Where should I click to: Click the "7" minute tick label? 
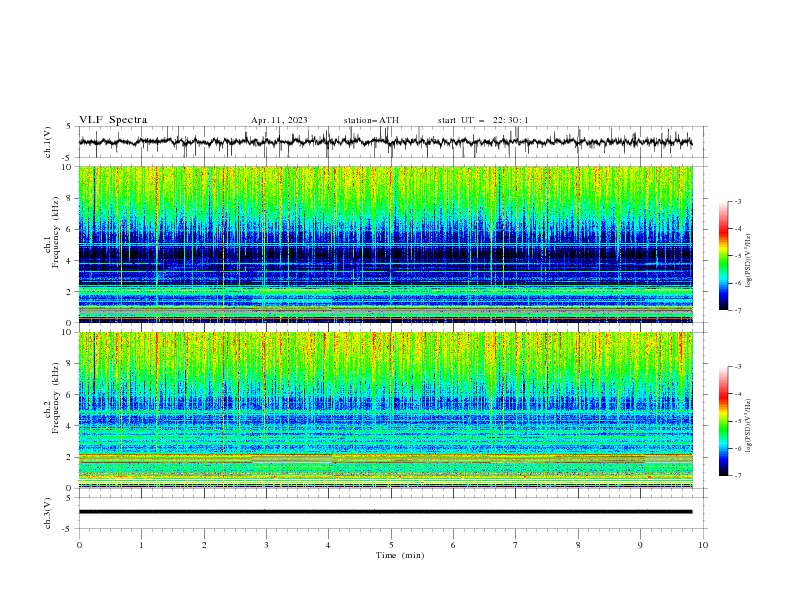516,545
